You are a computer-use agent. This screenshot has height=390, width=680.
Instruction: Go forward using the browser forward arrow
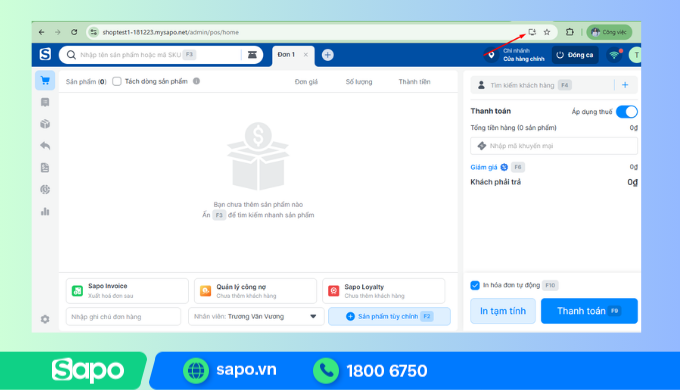click(x=58, y=32)
